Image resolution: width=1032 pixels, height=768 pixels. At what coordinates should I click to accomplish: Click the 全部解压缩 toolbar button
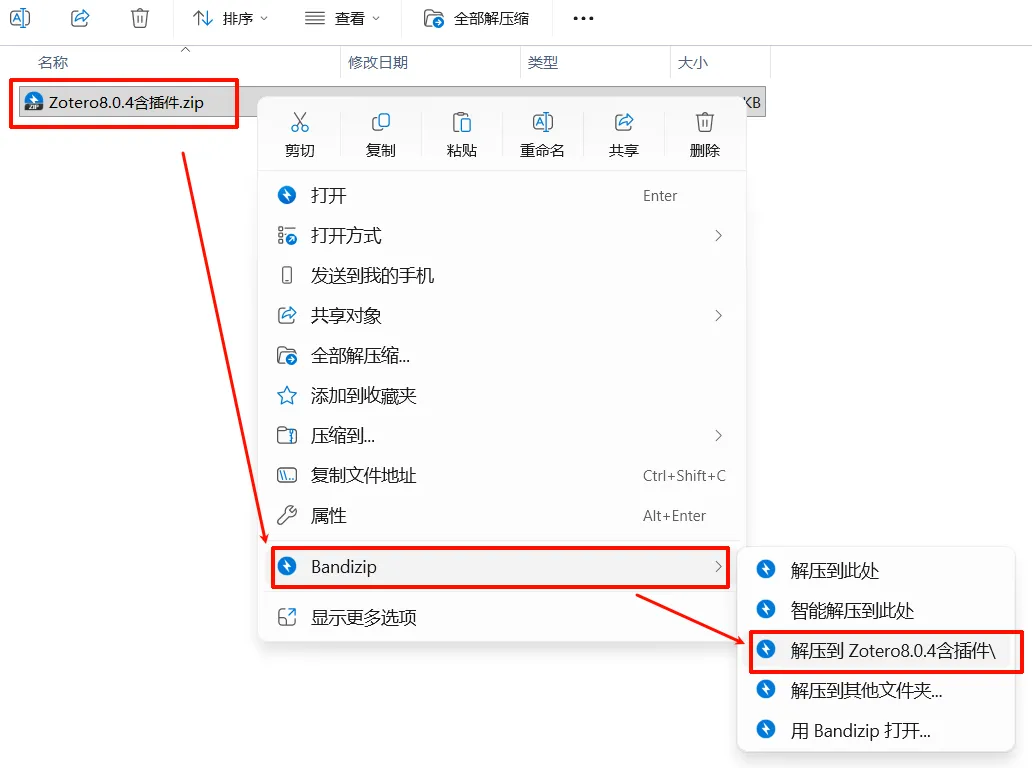[x=477, y=18]
